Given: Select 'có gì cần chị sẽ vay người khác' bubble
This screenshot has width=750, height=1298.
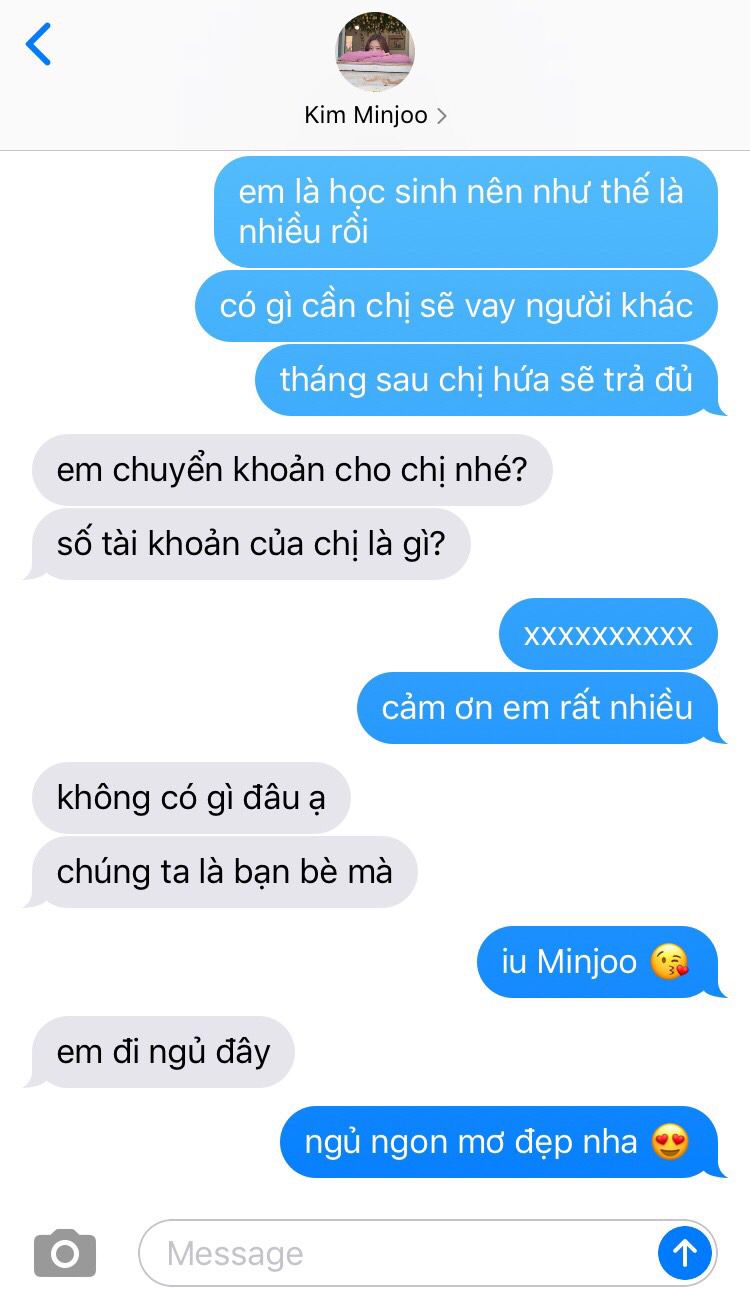Looking at the screenshot, I should click(x=456, y=306).
